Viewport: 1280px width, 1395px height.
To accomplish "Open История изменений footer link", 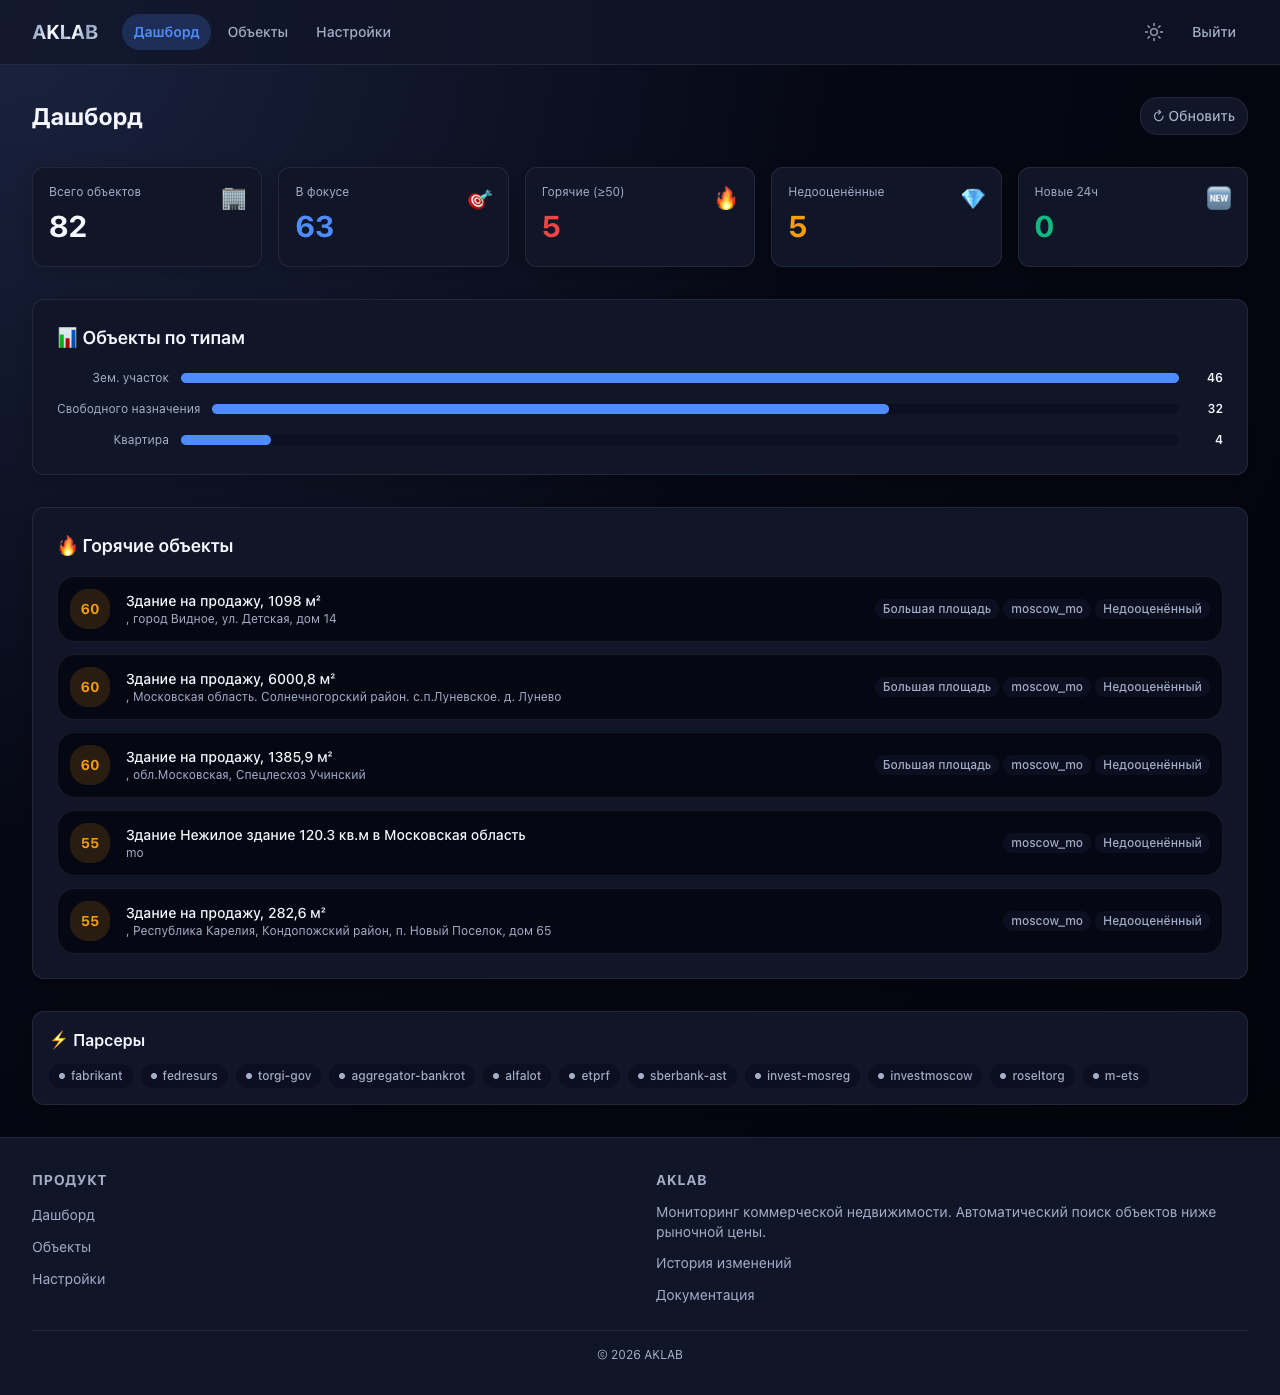I will click(x=723, y=1263).
